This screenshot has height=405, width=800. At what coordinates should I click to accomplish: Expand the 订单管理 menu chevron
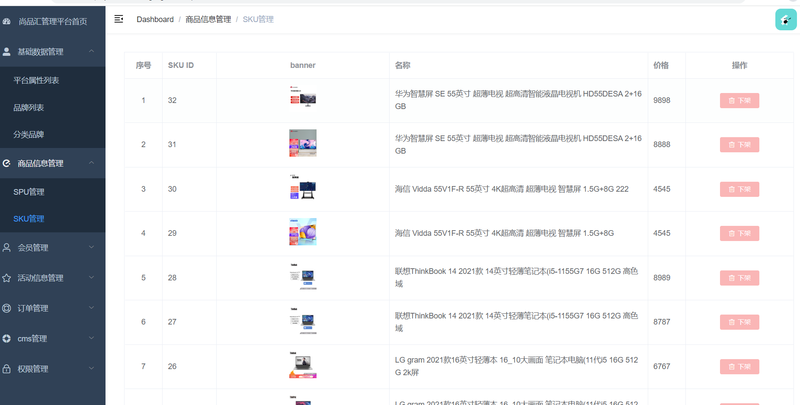91,308
